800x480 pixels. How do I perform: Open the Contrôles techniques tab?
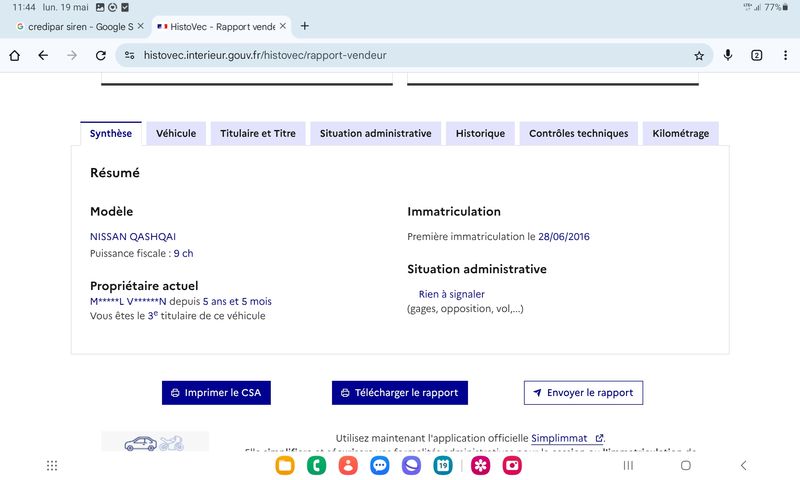click(579, 134)
